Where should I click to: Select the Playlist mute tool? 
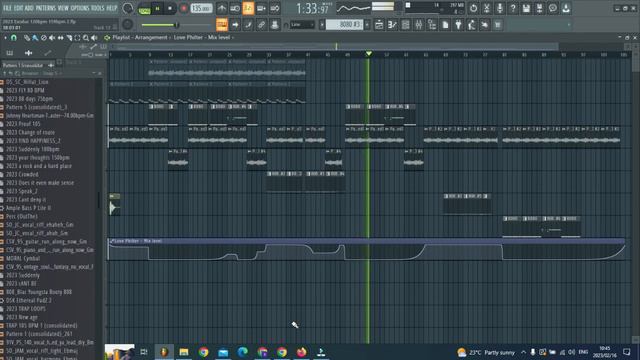click(x=52, y=38)
